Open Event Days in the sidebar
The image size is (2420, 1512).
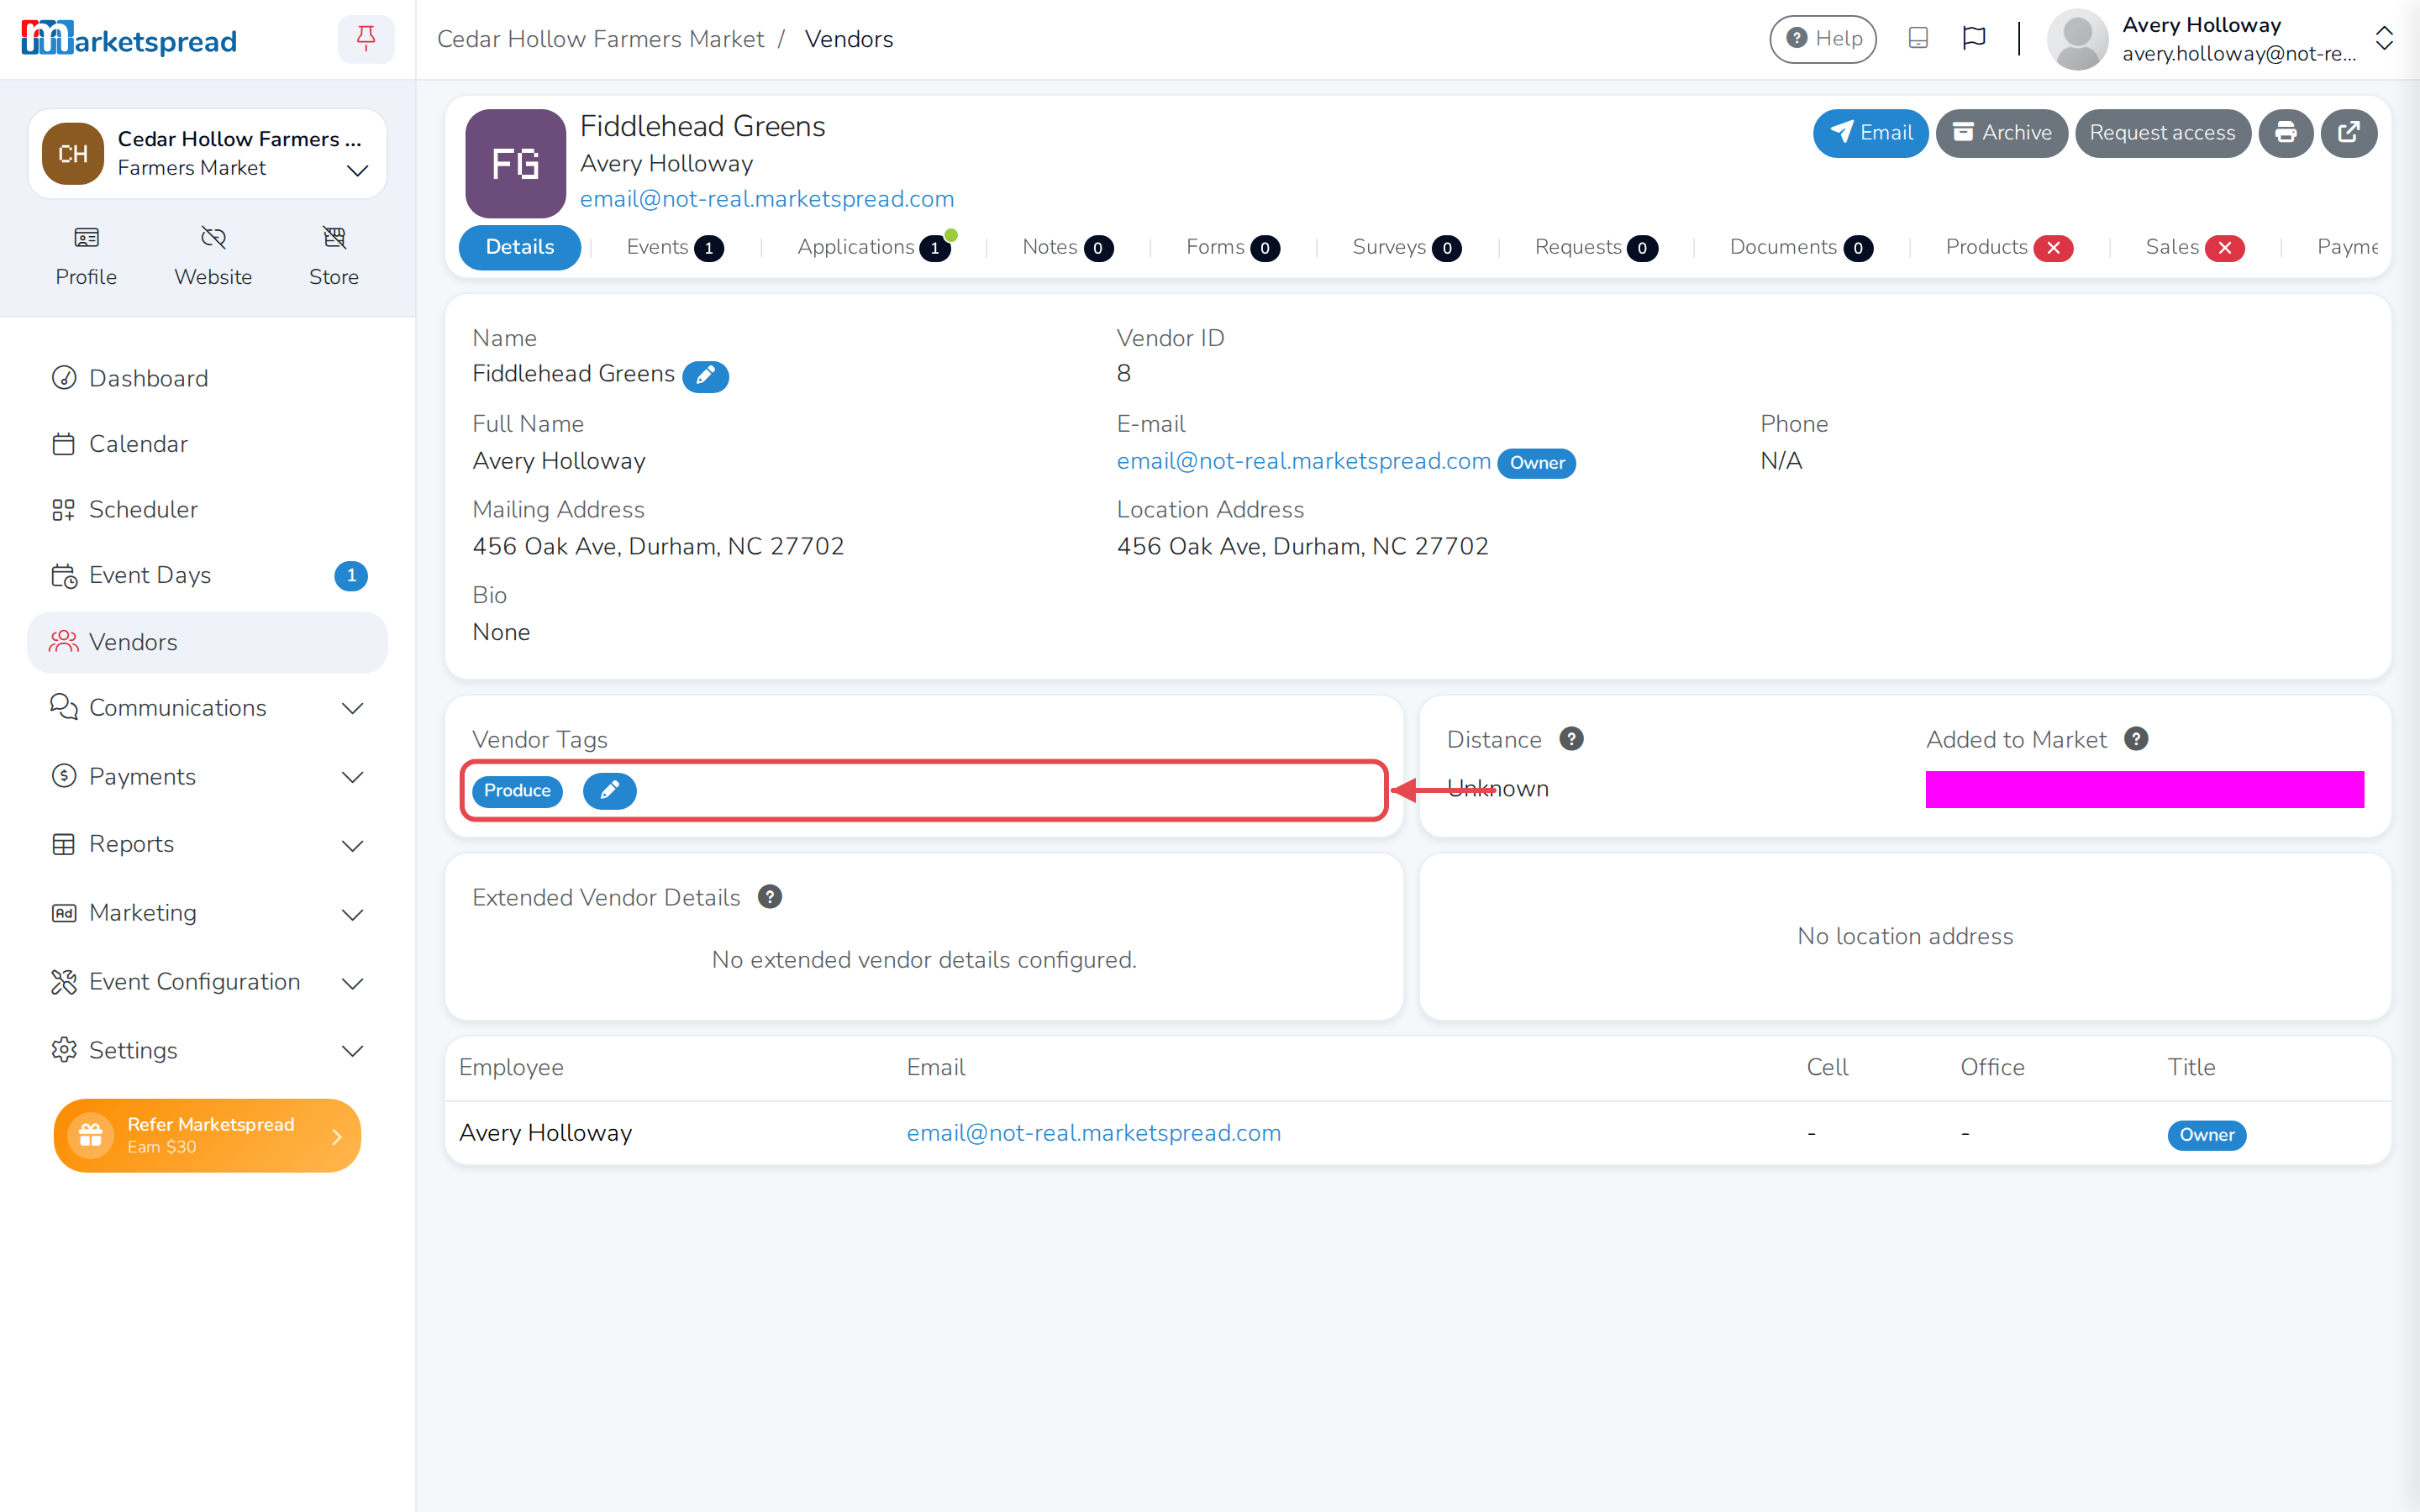point(208,575)
